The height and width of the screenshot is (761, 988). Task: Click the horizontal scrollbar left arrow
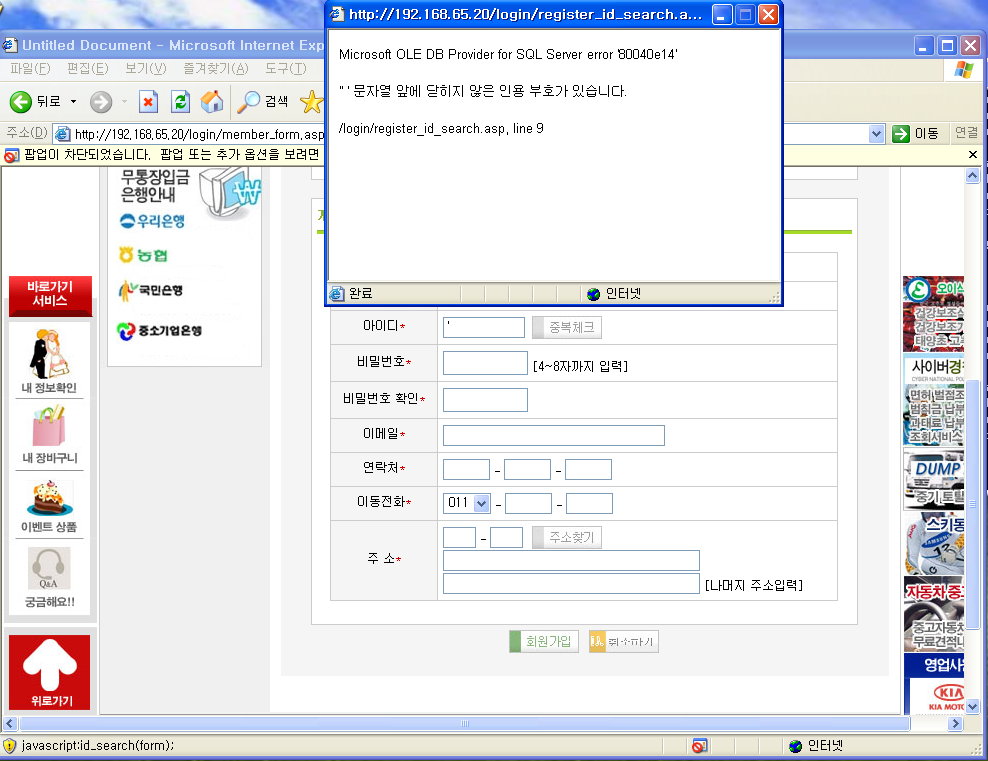point(10,723)
